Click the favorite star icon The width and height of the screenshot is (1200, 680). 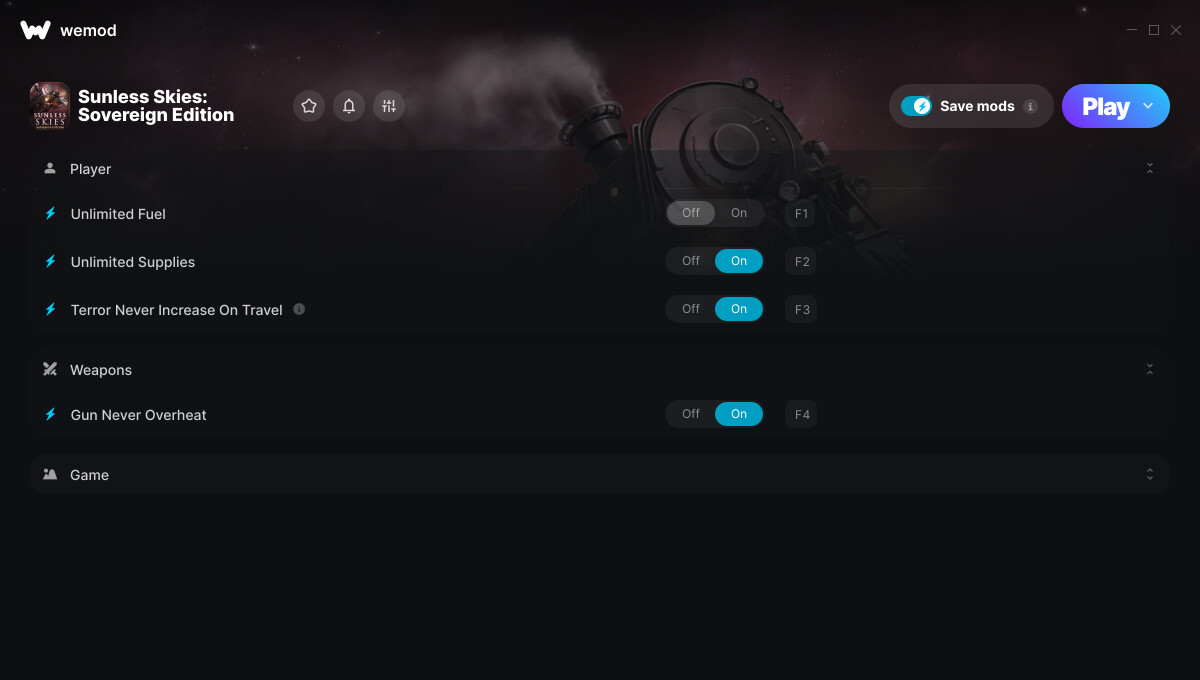click(309, 106)
